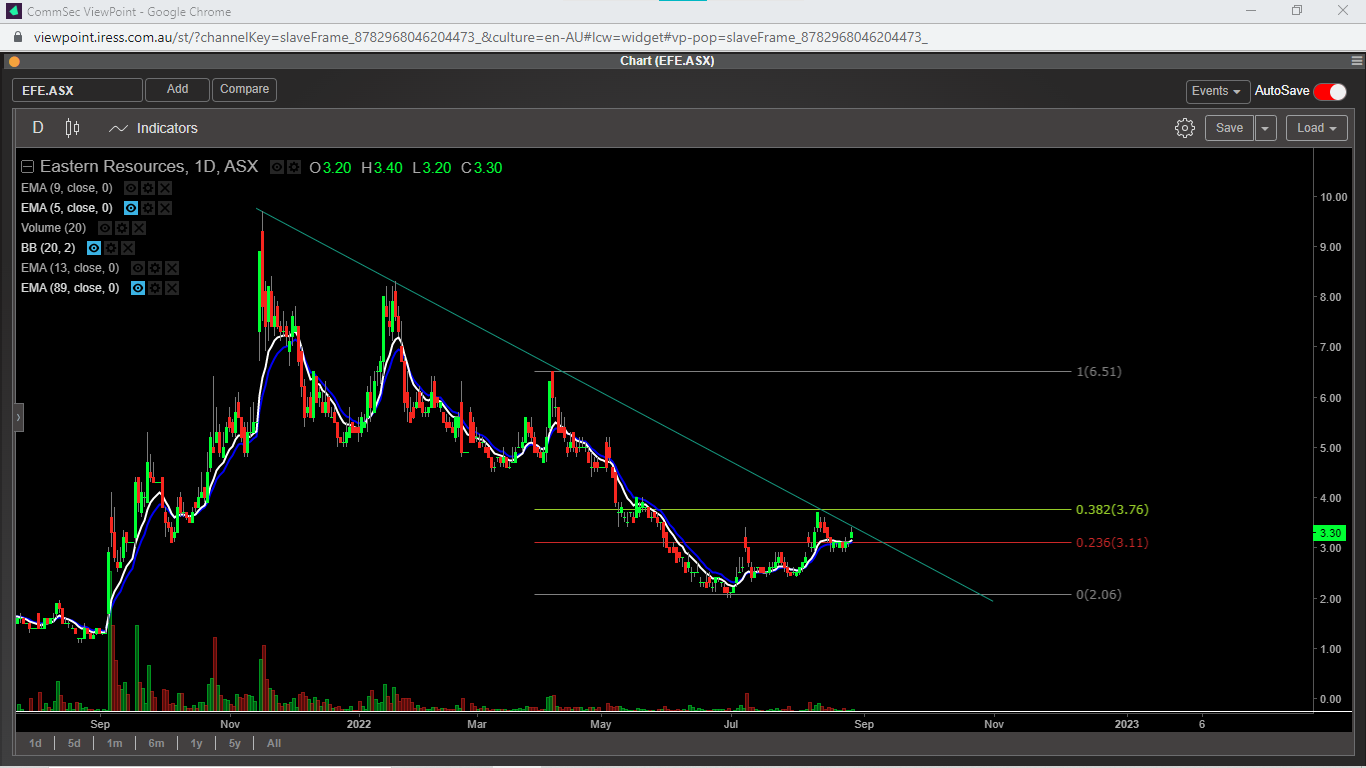1366x768 pixels.
Task: Minimize the Chrome window
Action: coord(1251,11)
